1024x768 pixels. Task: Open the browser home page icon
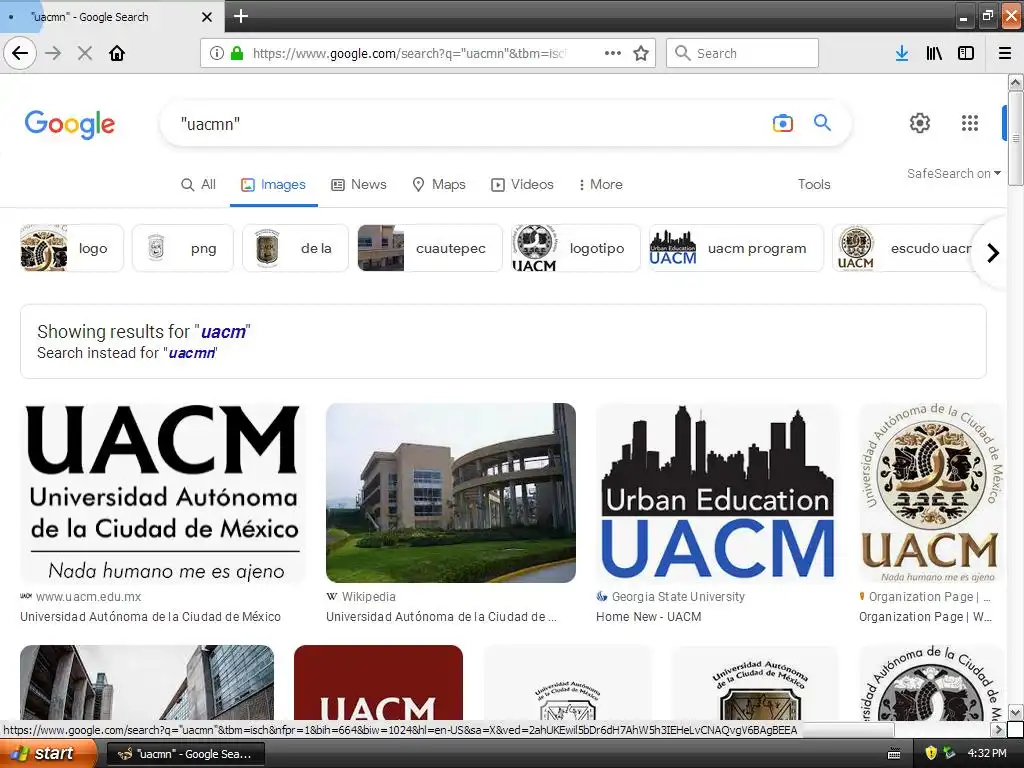[x=117, y=53]
